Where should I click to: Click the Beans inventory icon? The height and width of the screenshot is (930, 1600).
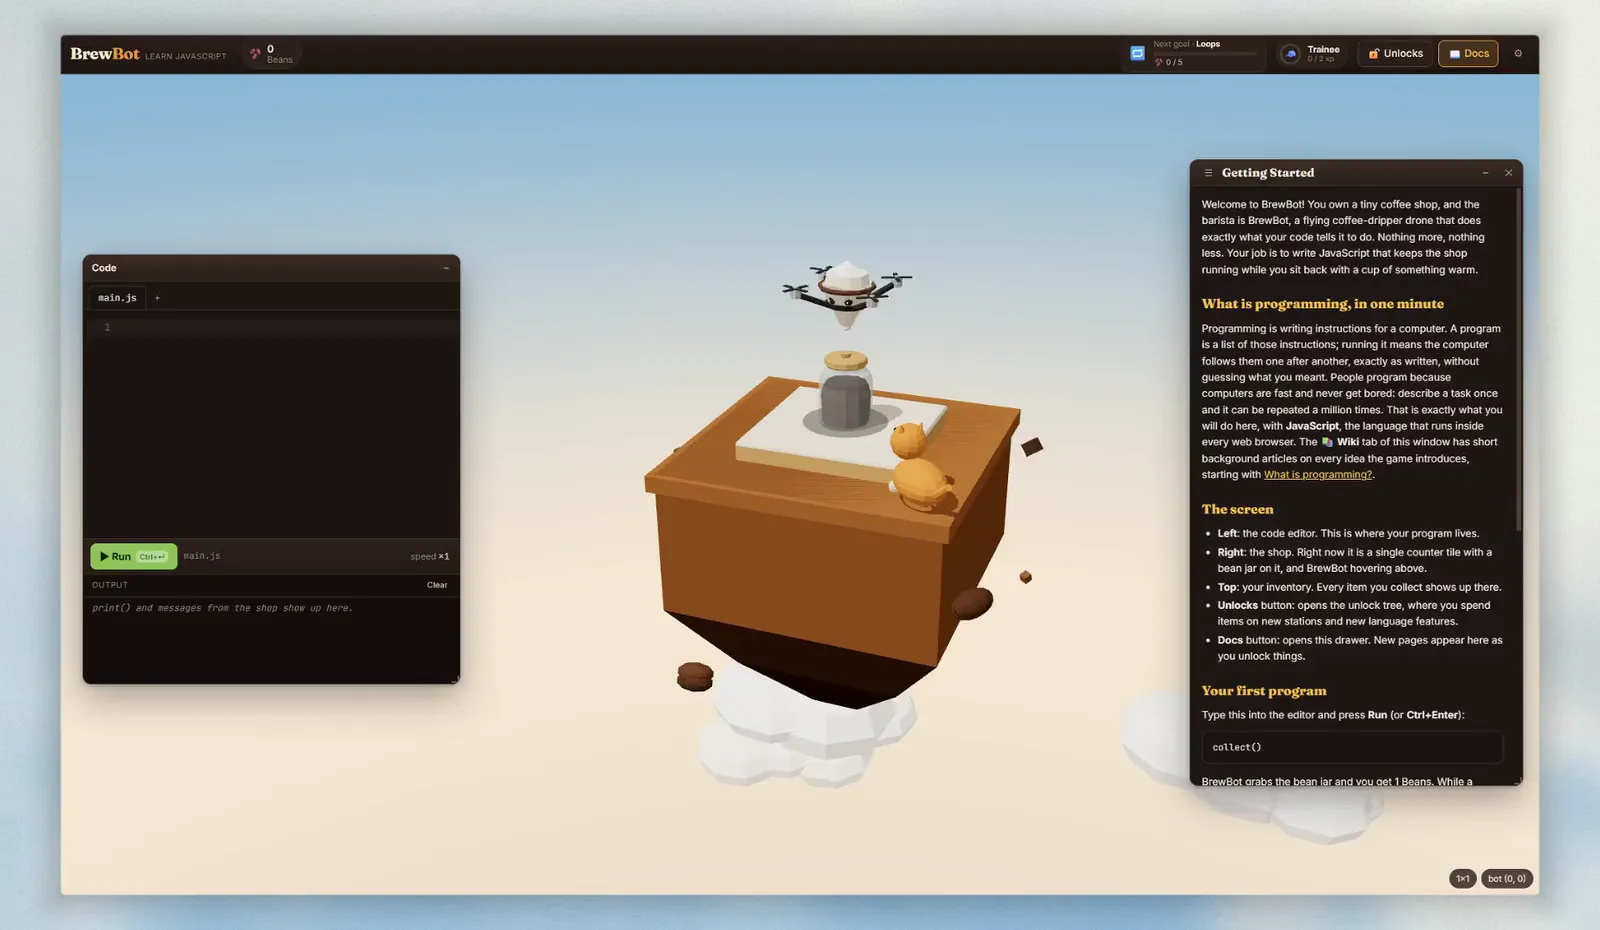[x=255, y=54]
